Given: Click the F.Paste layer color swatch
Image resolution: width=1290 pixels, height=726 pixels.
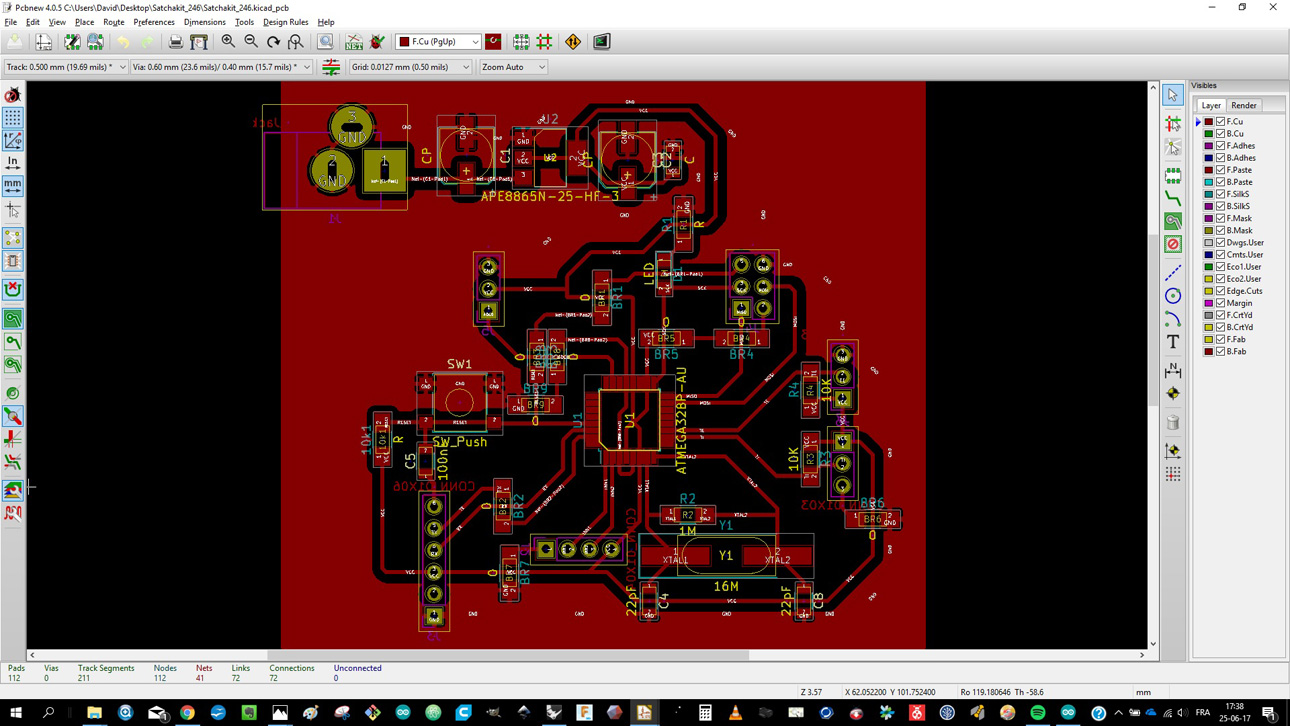Looking at the screenshot, I should (1208, 170).
